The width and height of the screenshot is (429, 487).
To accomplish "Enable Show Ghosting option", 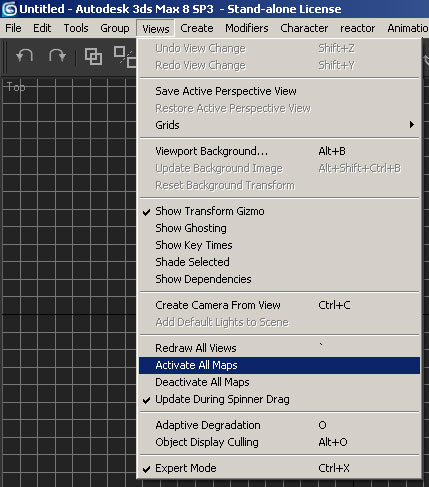I will tap(279, 228).
